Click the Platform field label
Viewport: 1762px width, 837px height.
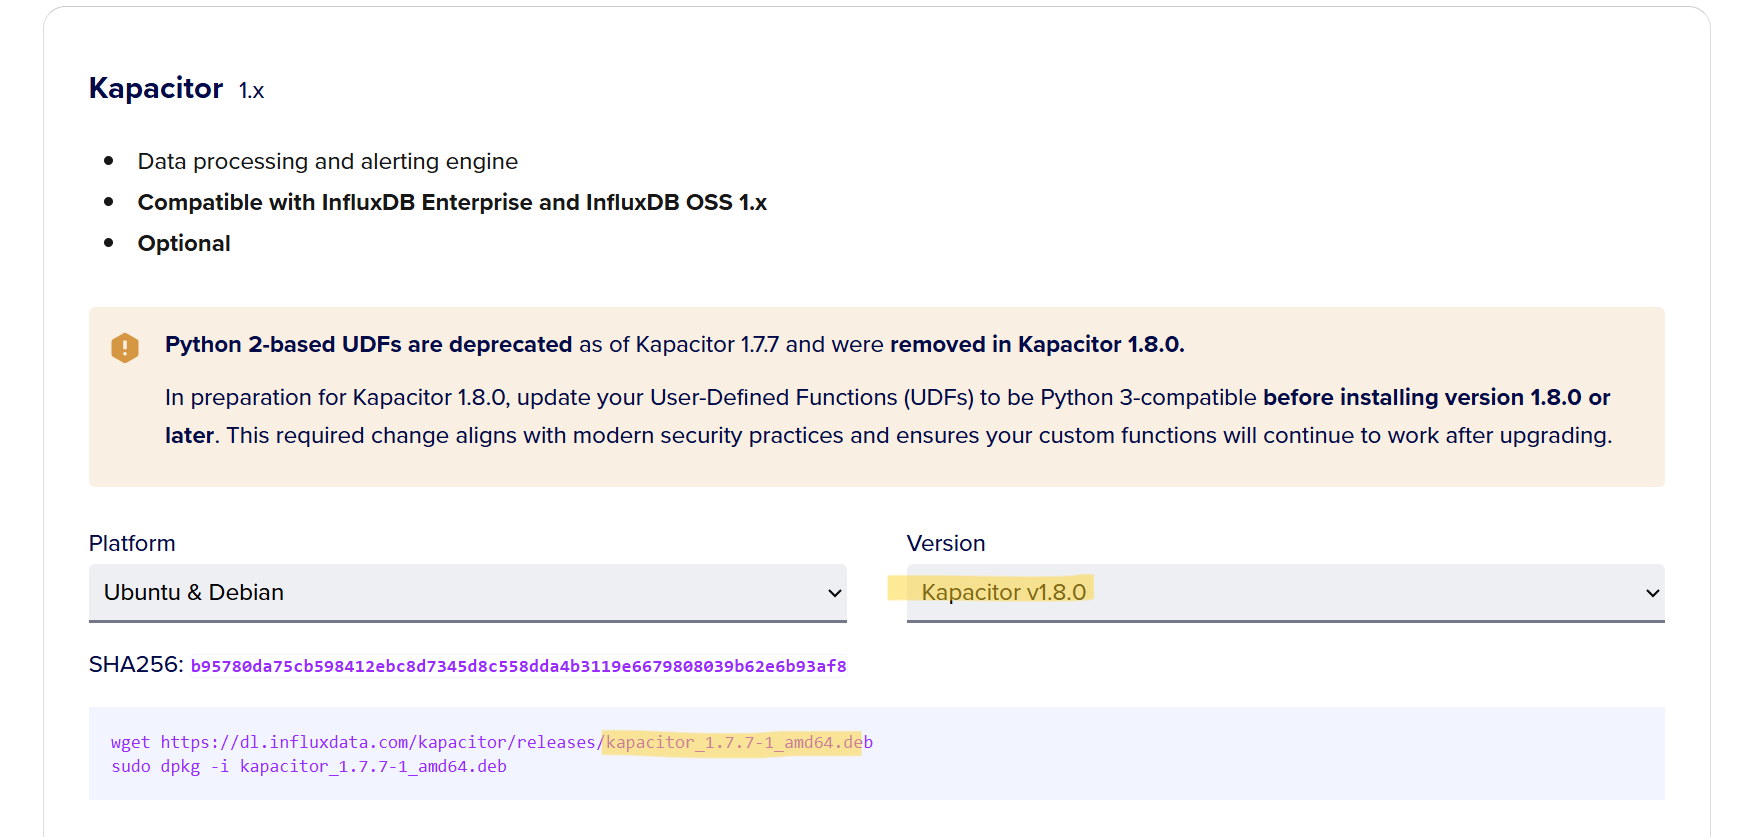click(x=132, y=543)
